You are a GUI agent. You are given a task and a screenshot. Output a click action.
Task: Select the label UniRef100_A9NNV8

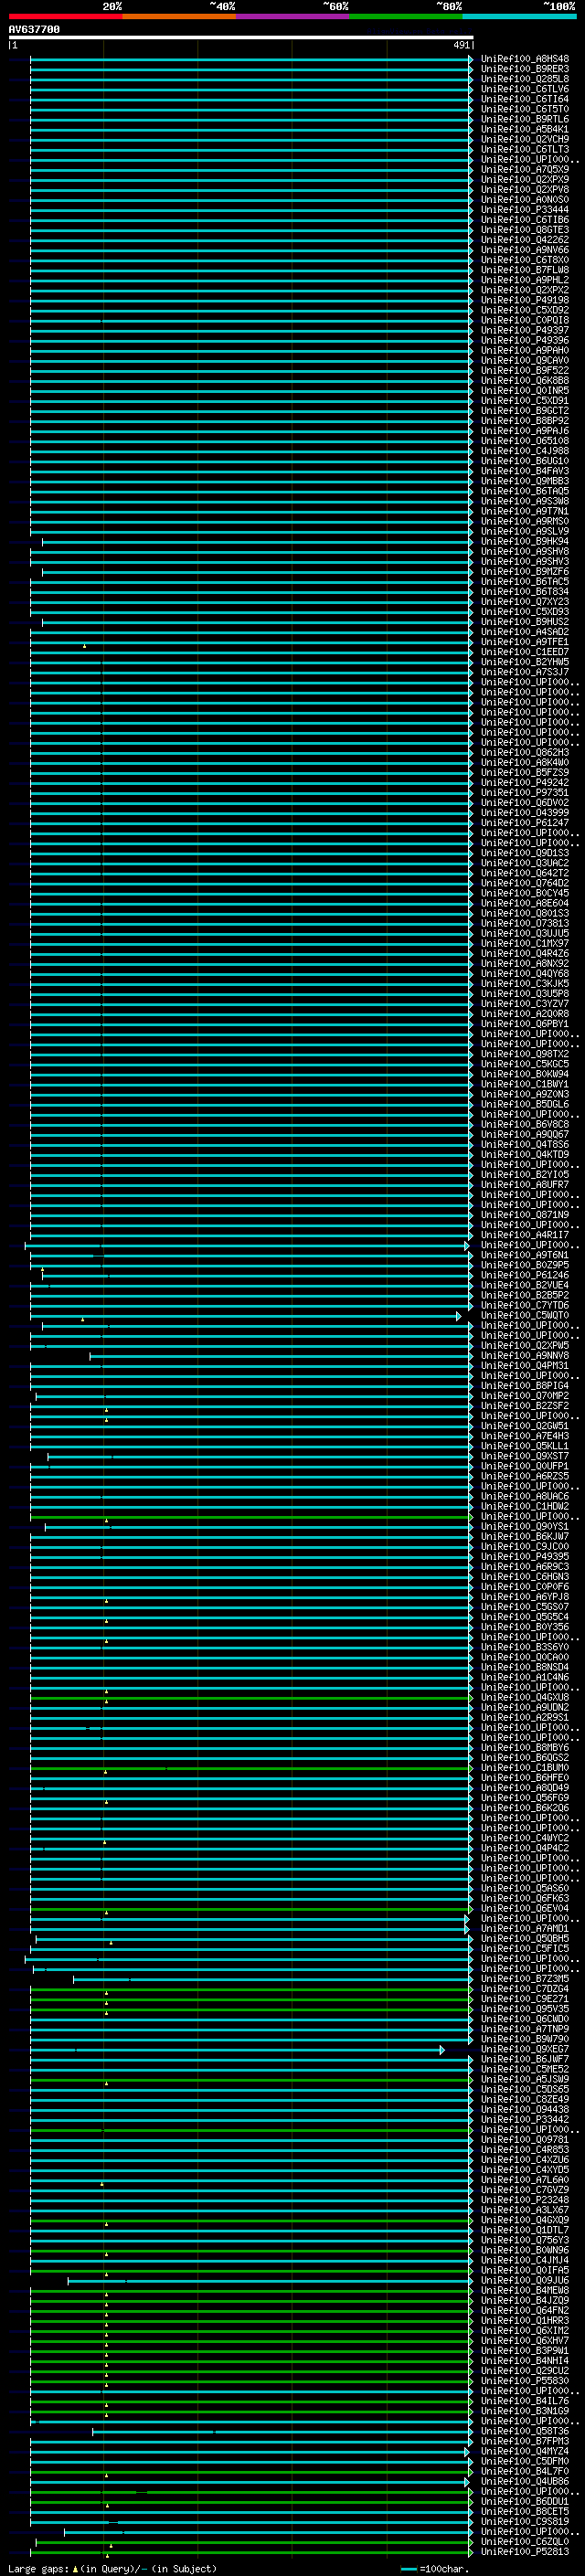pos(525,1356)
